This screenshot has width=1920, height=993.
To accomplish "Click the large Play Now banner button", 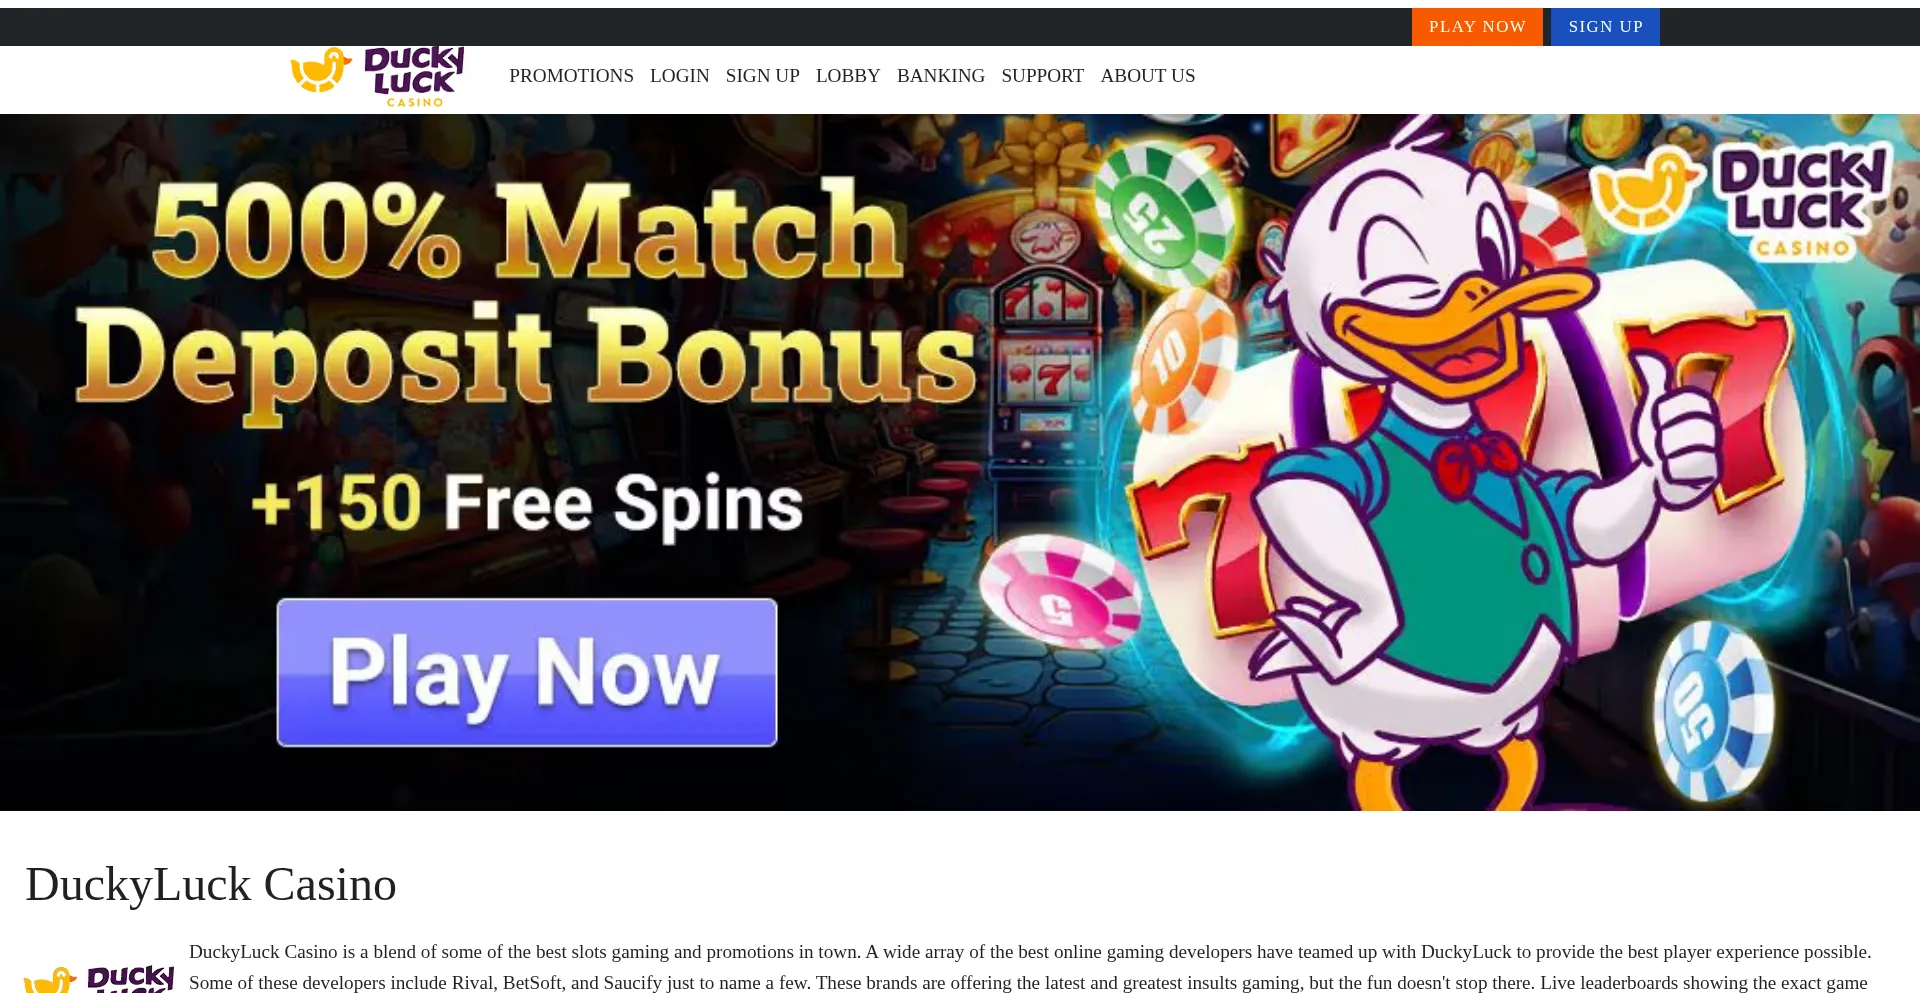I will [x=527, y=672].
